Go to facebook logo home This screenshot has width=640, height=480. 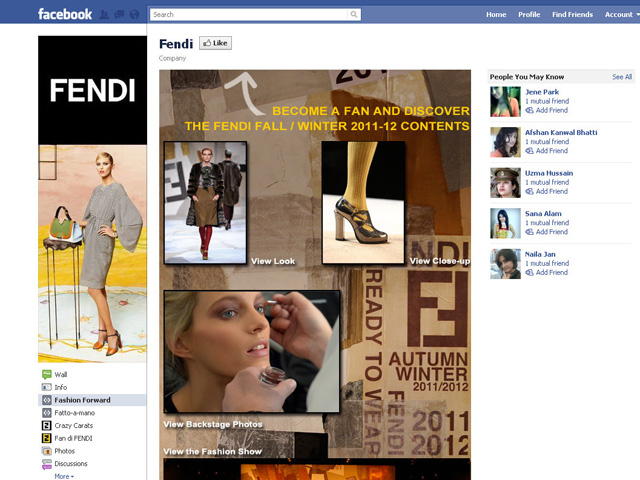coord(65,14)
